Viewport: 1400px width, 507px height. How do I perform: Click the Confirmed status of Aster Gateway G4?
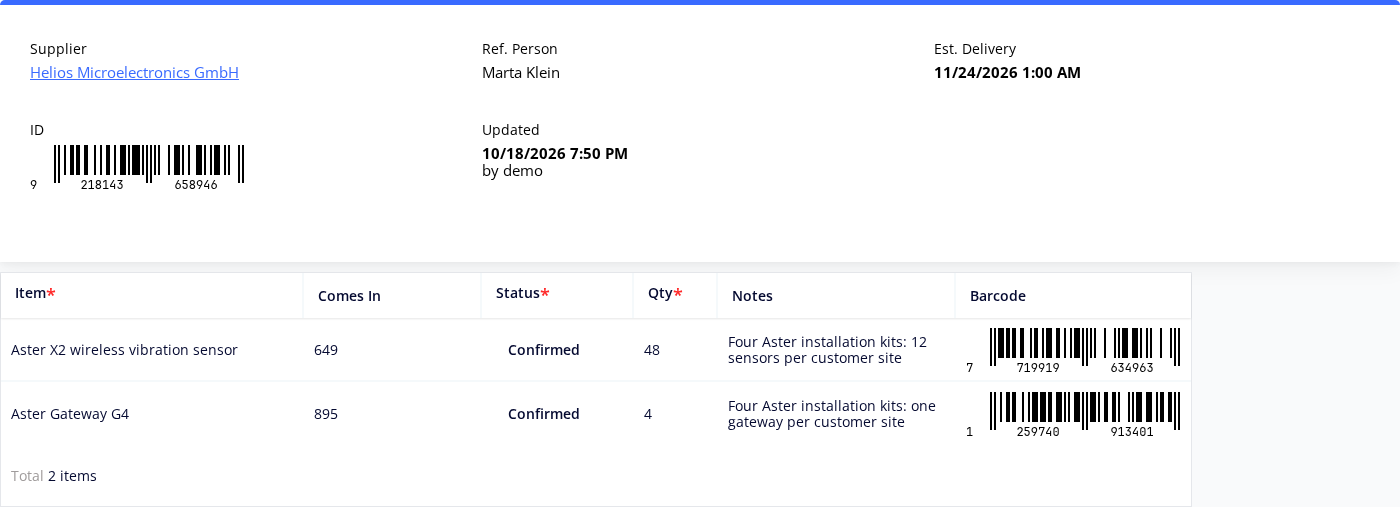pyautogui.click(x=544, y=414)
